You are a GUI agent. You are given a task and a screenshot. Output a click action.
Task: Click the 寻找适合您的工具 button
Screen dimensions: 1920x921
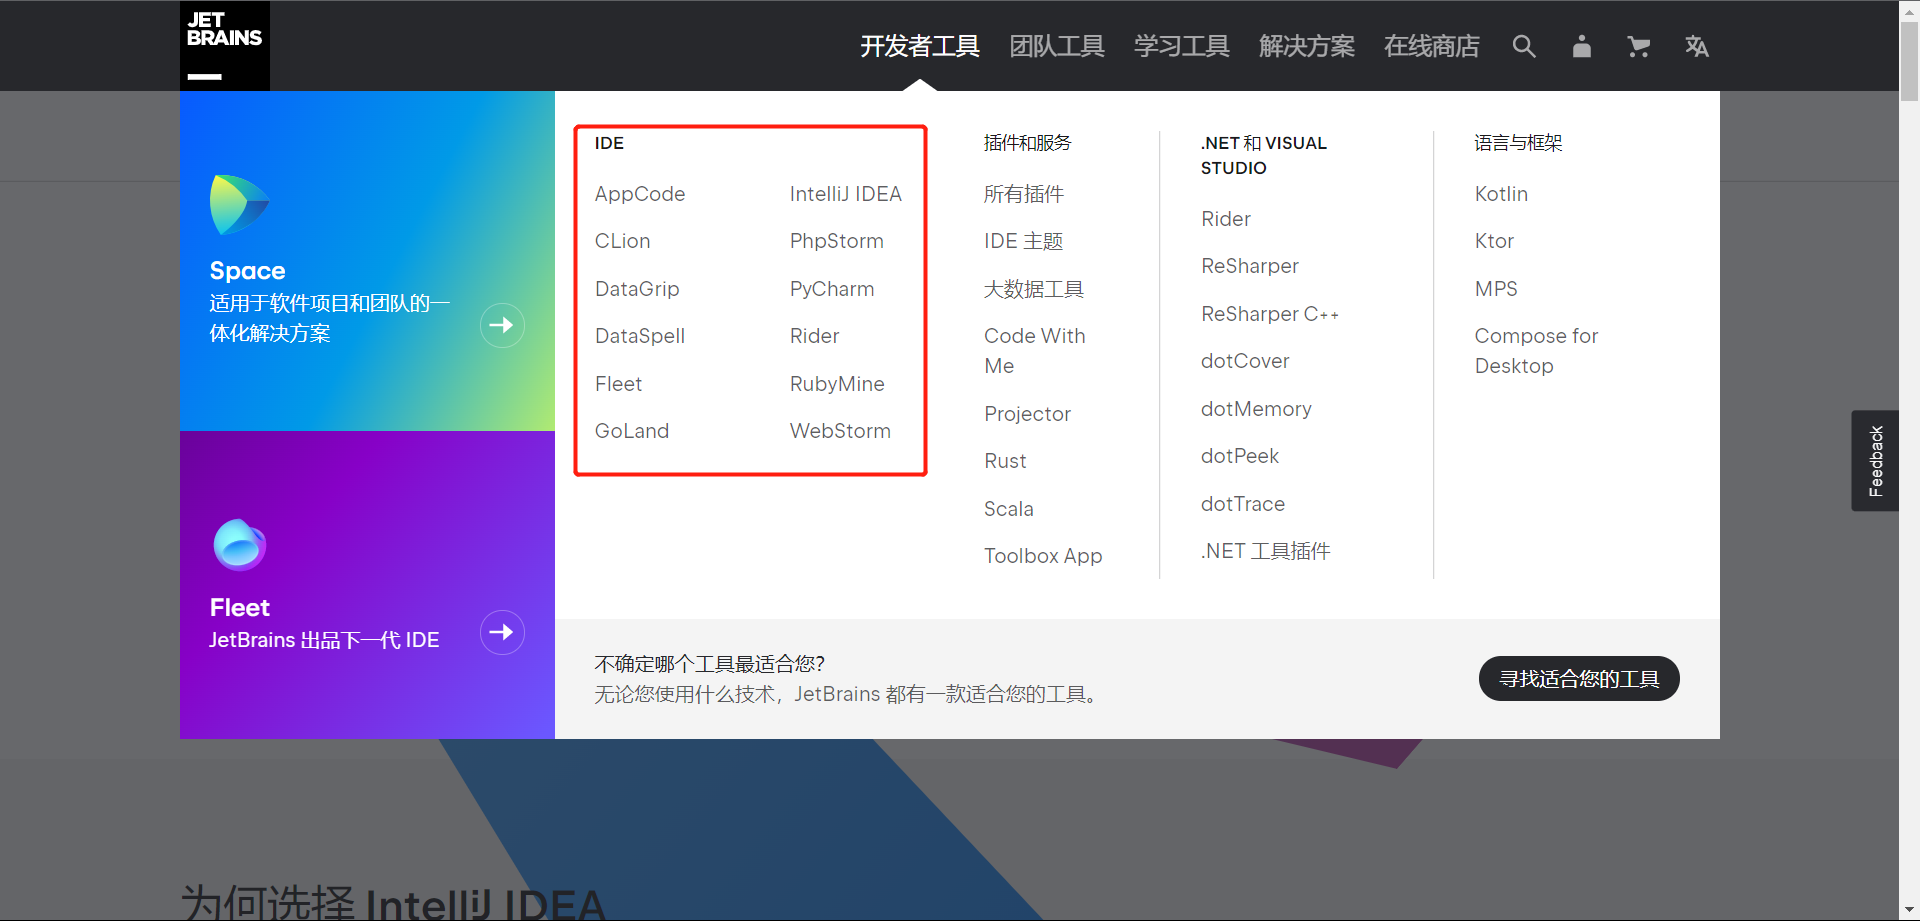coord(1578,679)
